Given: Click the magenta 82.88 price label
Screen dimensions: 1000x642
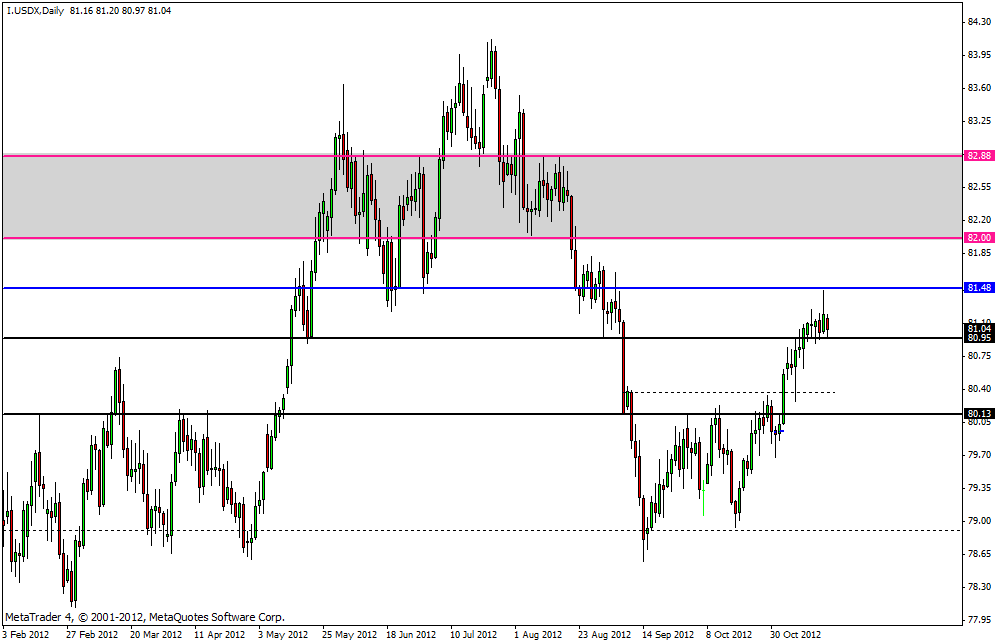Looking at the screenshot, I should pos(979,156).
